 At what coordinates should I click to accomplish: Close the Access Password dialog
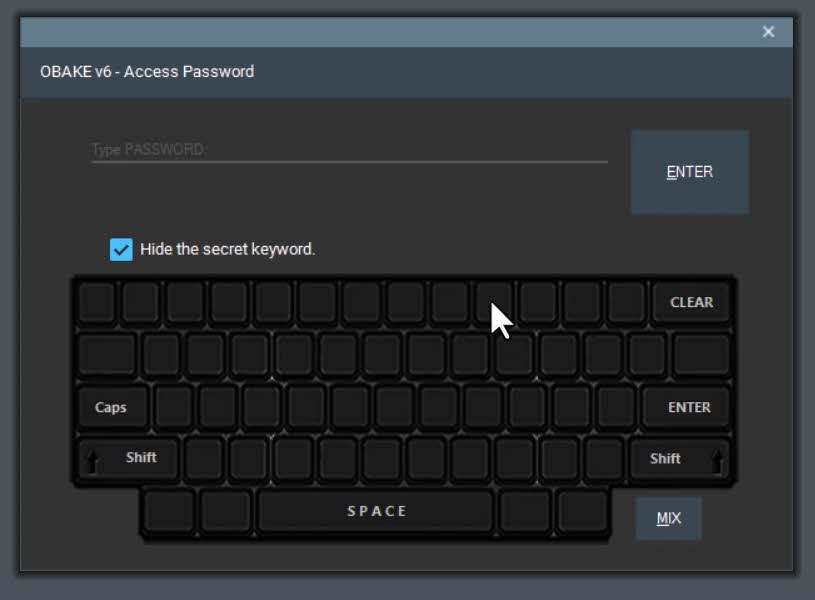point(768,32)
